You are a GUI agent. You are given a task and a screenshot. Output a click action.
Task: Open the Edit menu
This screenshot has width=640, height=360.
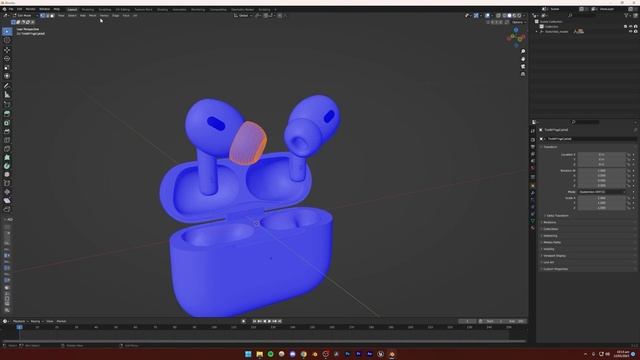coord(20,9)
